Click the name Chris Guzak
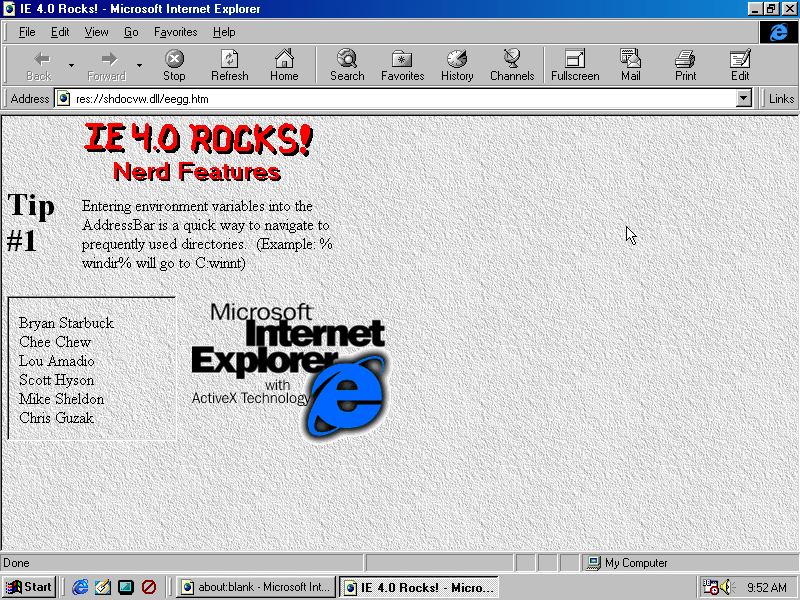This screenshot has width=800, height=600. 57,418
